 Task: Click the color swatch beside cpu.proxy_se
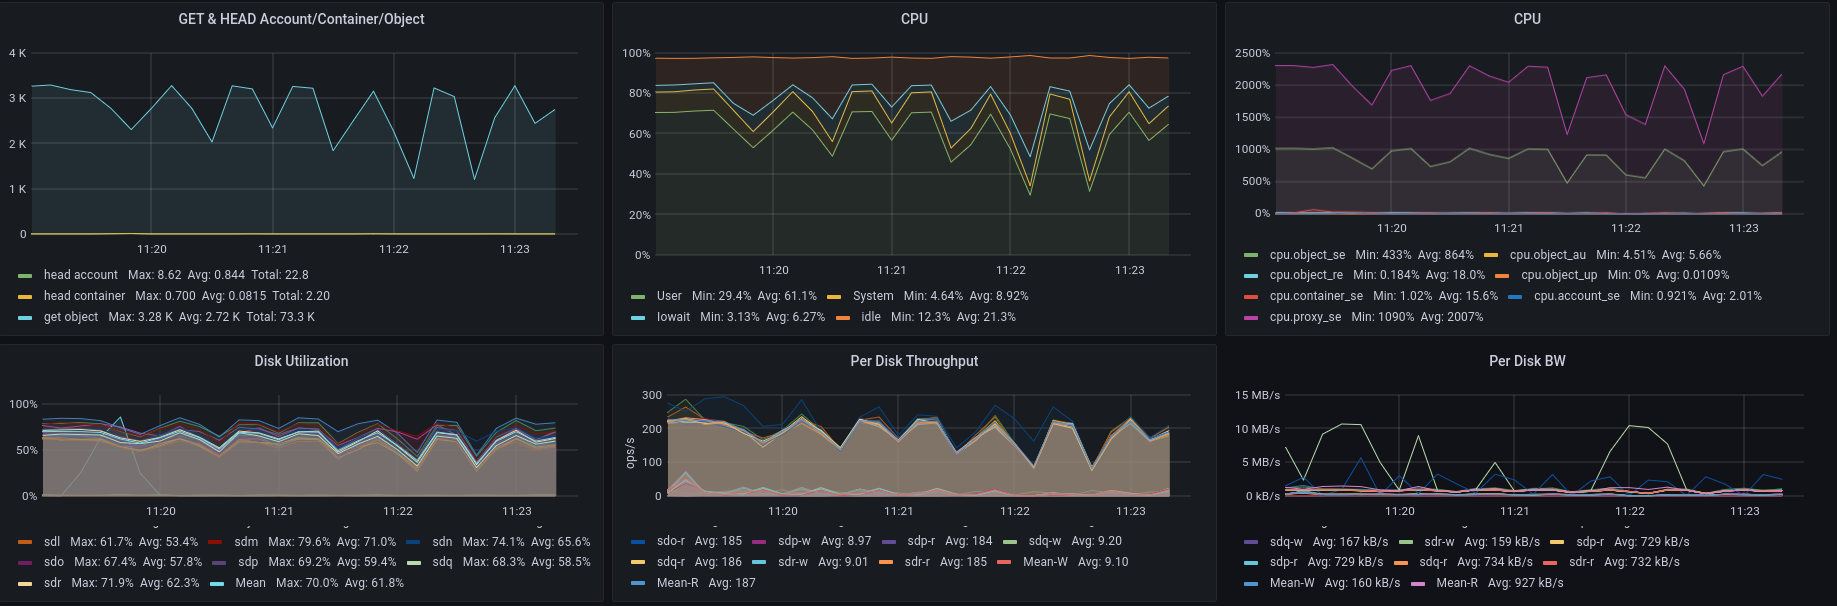pyautogui.click(x=1250, y=318)
